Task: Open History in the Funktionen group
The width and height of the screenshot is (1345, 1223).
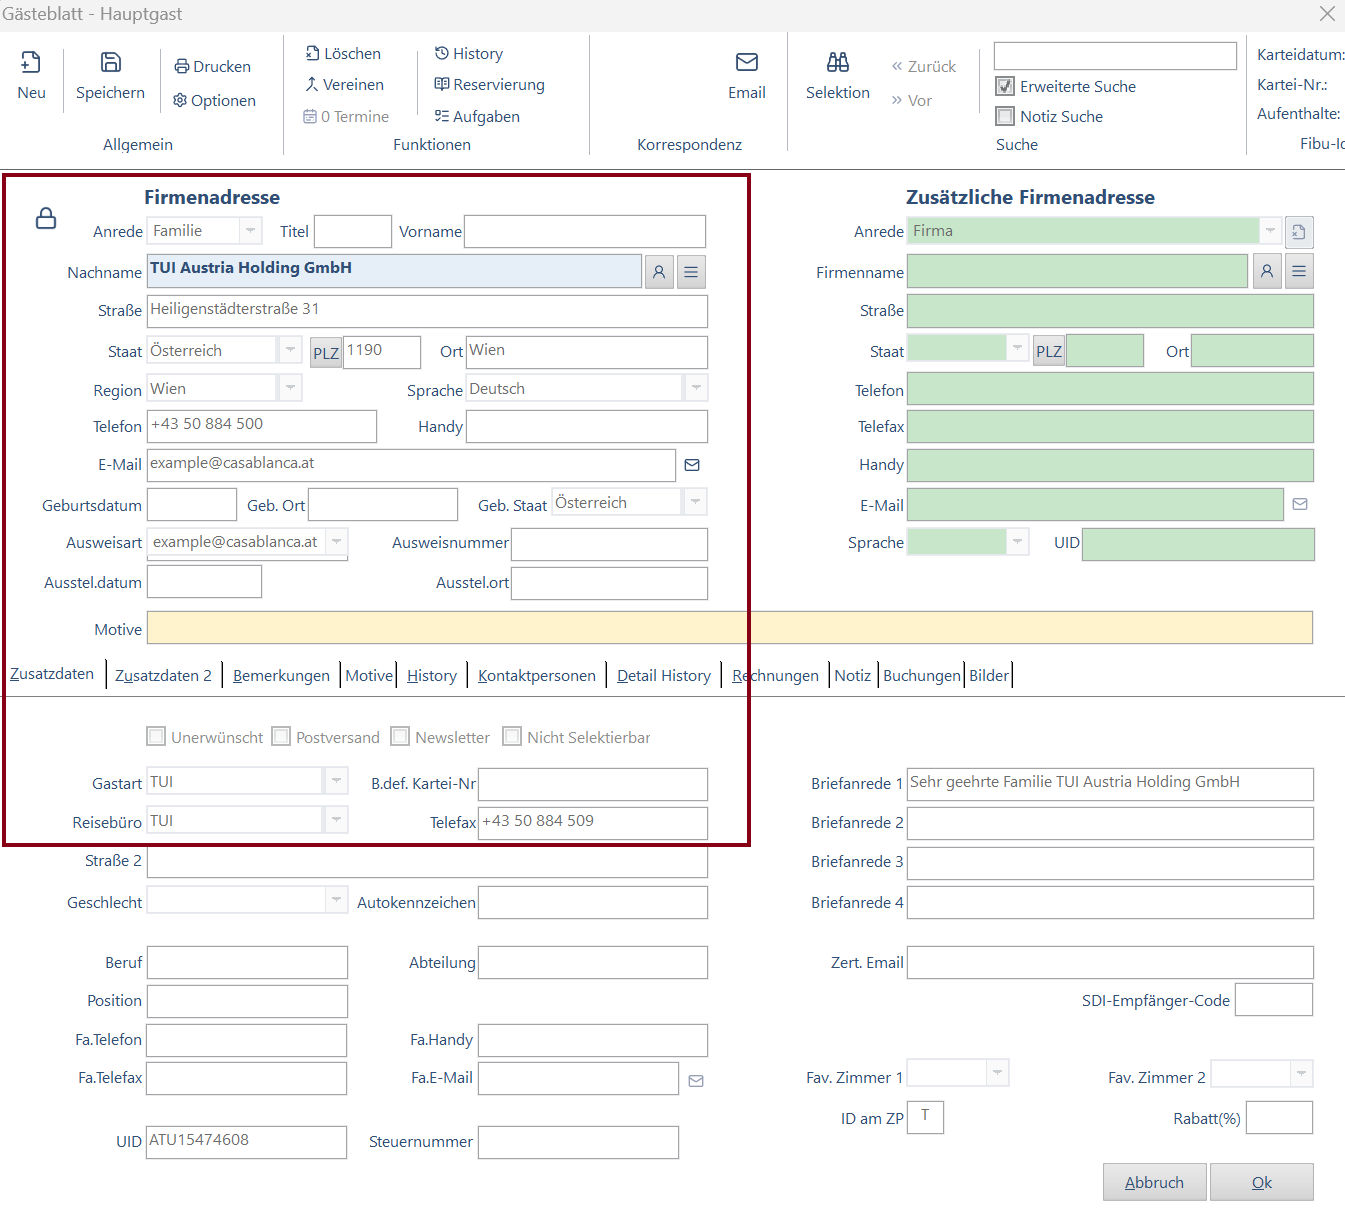Action: coord(469,53)
